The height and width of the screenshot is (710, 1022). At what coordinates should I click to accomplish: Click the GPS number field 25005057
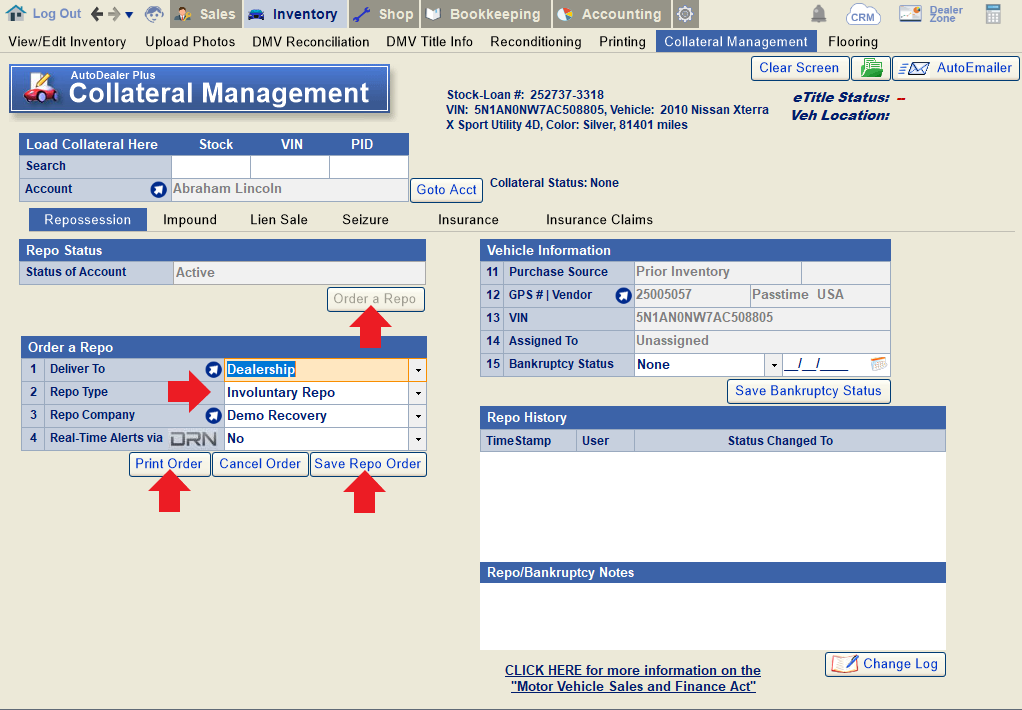692,295
